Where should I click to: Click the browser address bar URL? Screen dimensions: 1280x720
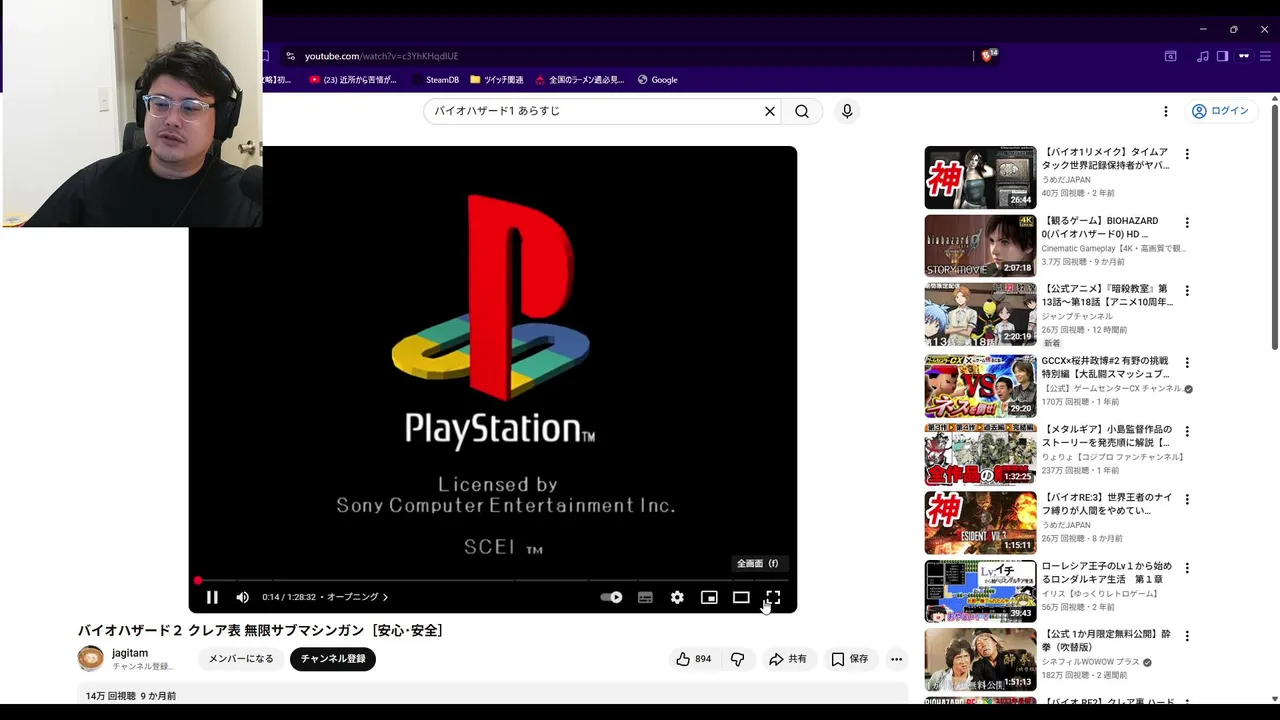coord(381,56)
